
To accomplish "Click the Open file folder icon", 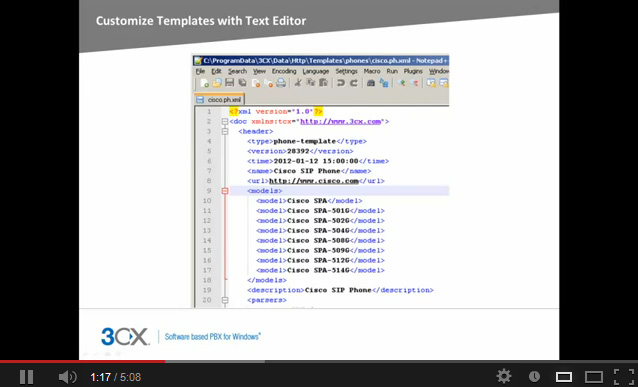I will tap(217, 83).
